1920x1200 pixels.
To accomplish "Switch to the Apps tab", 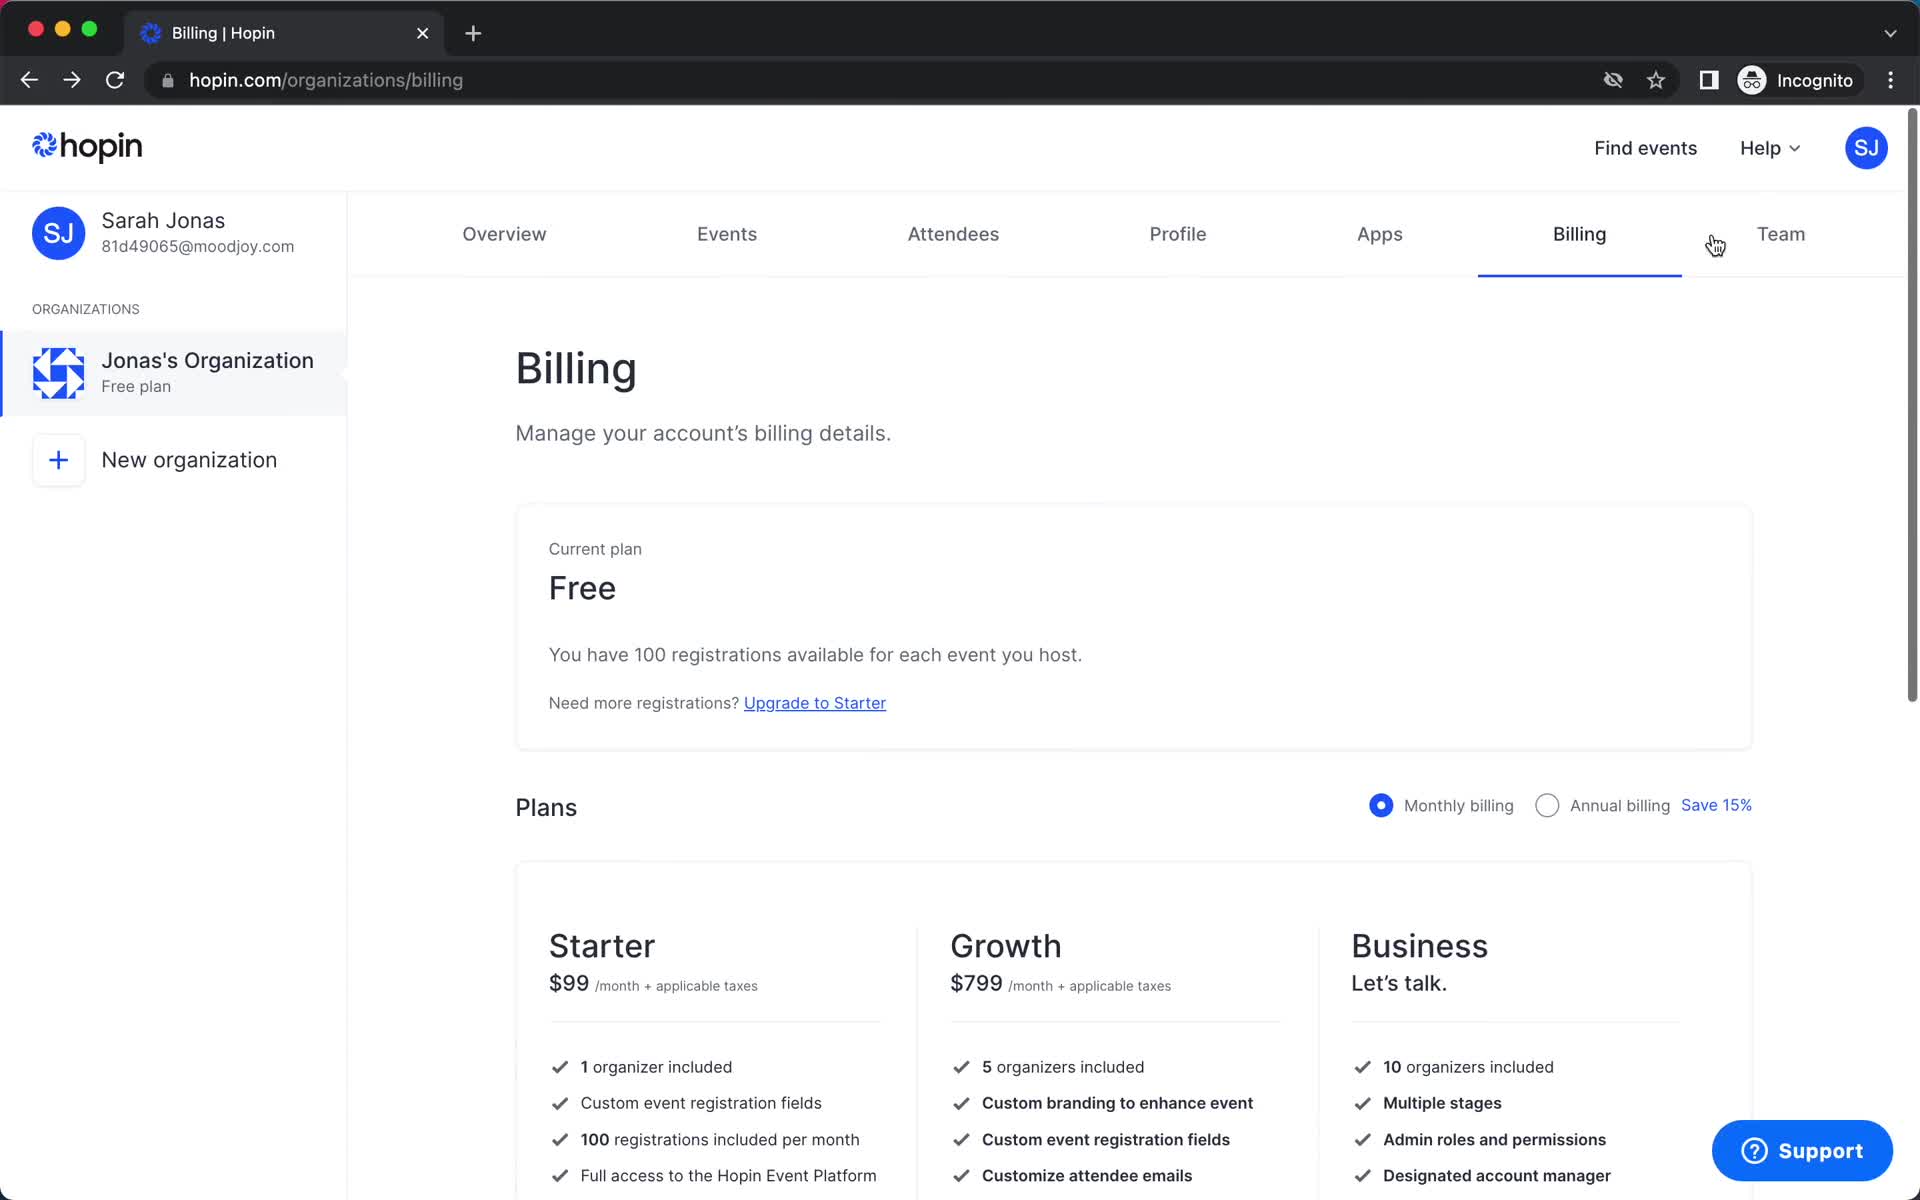I will (1380, 234).
